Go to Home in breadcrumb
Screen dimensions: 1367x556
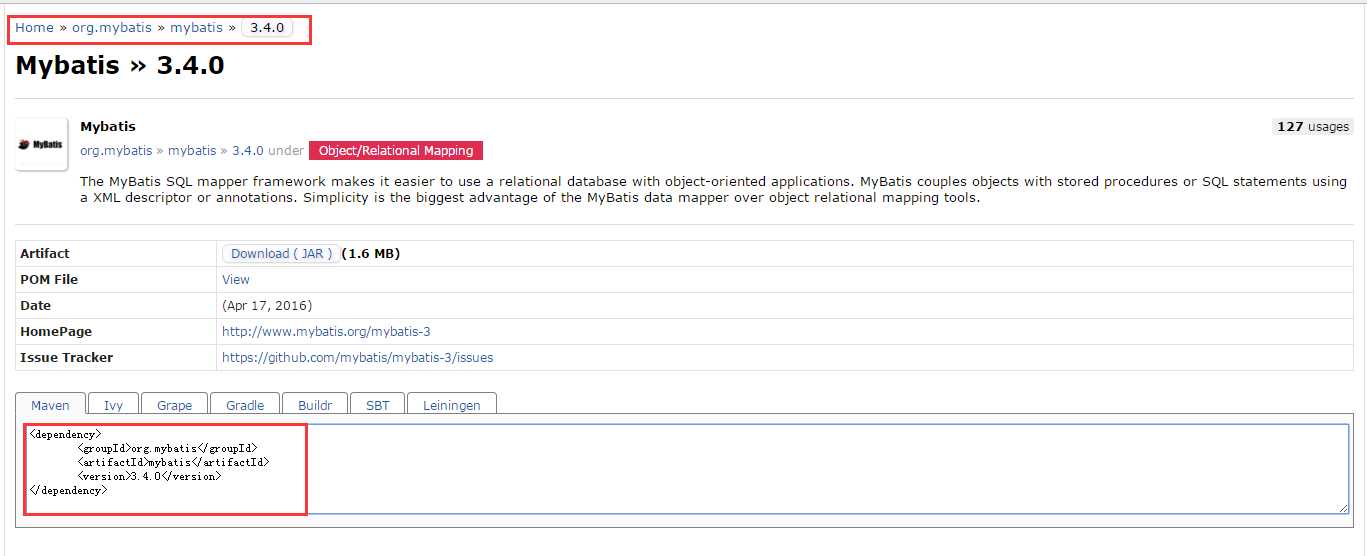34,28
